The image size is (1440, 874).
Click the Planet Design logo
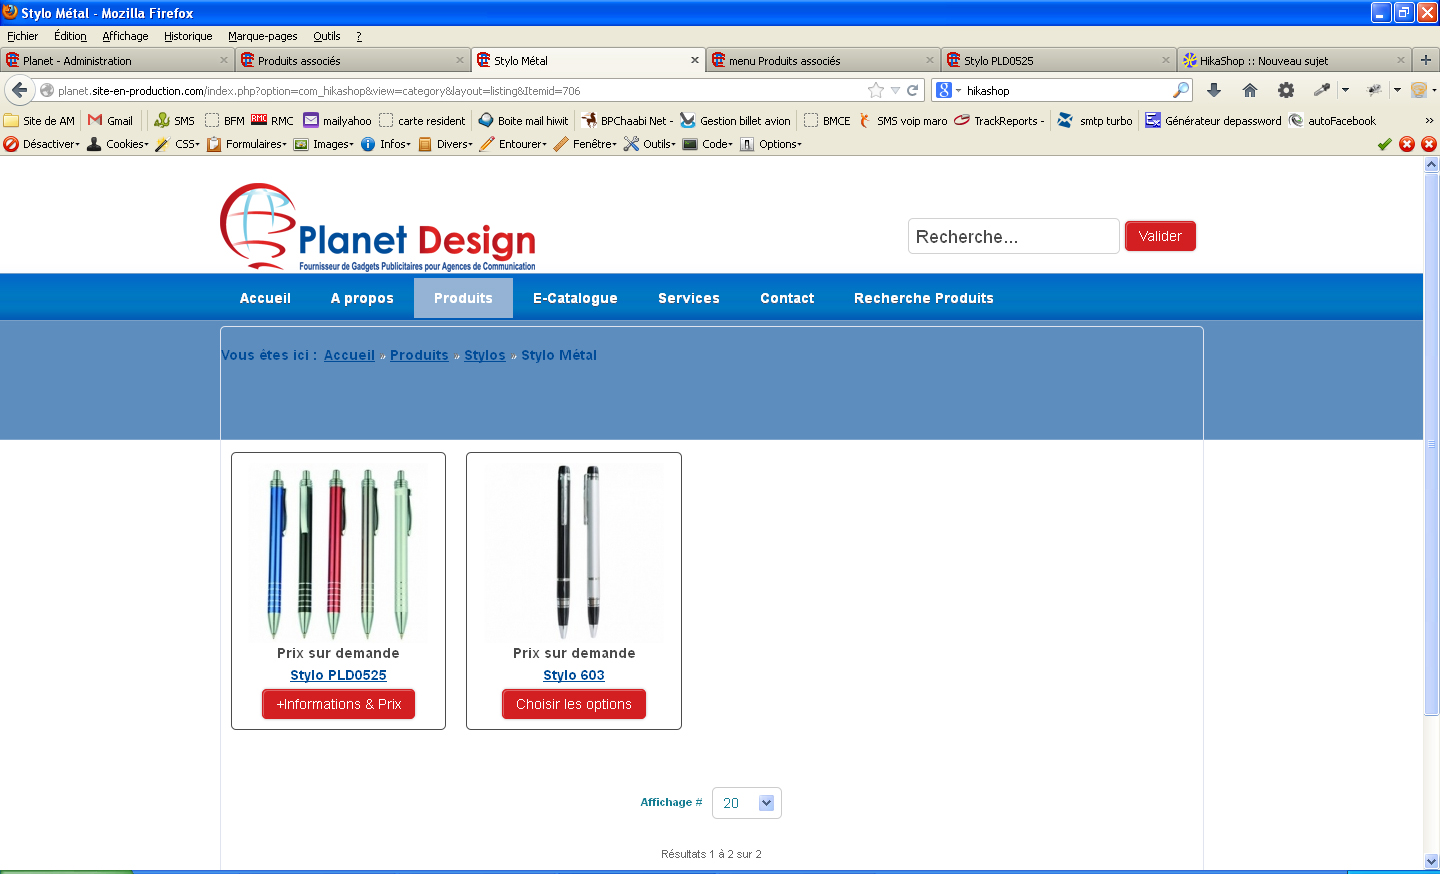click(x=378, y=227)
